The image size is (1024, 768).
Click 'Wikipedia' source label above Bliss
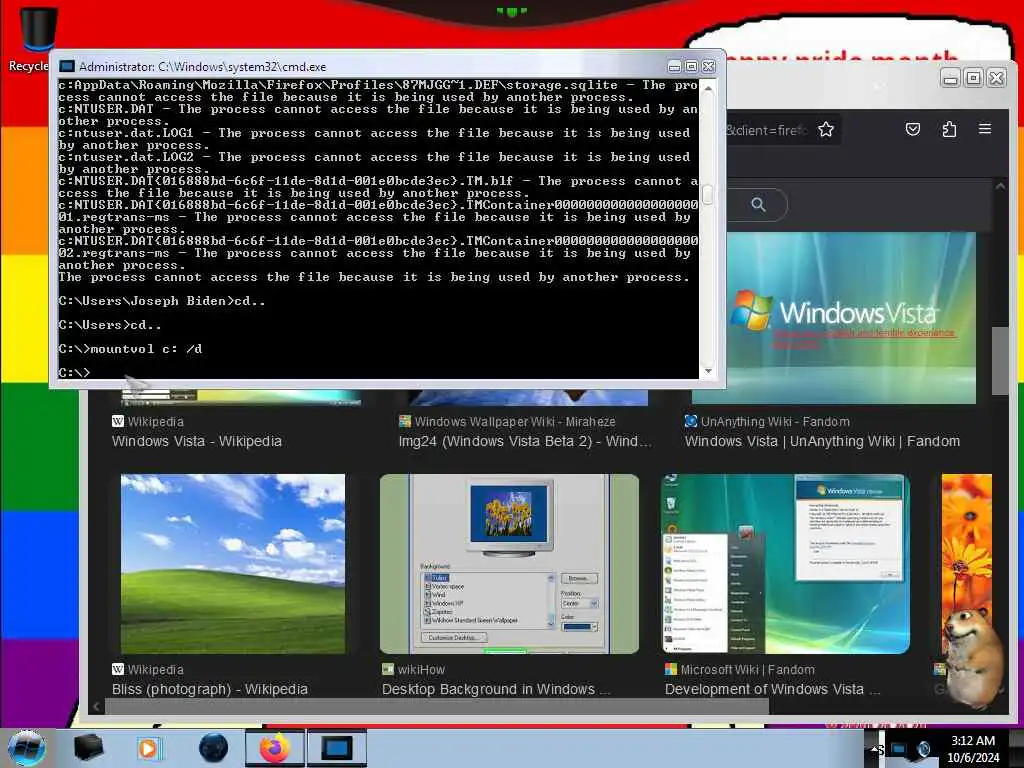click(155, 669)
